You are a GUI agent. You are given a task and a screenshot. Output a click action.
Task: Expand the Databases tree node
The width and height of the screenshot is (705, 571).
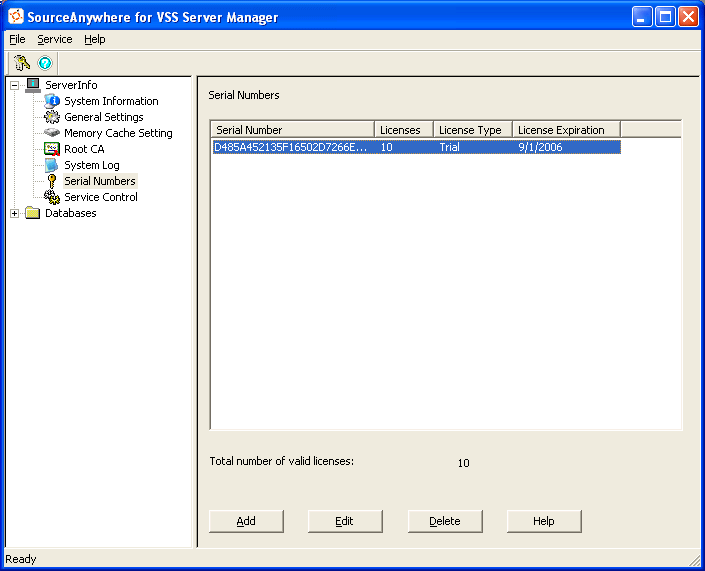[15, 213]
